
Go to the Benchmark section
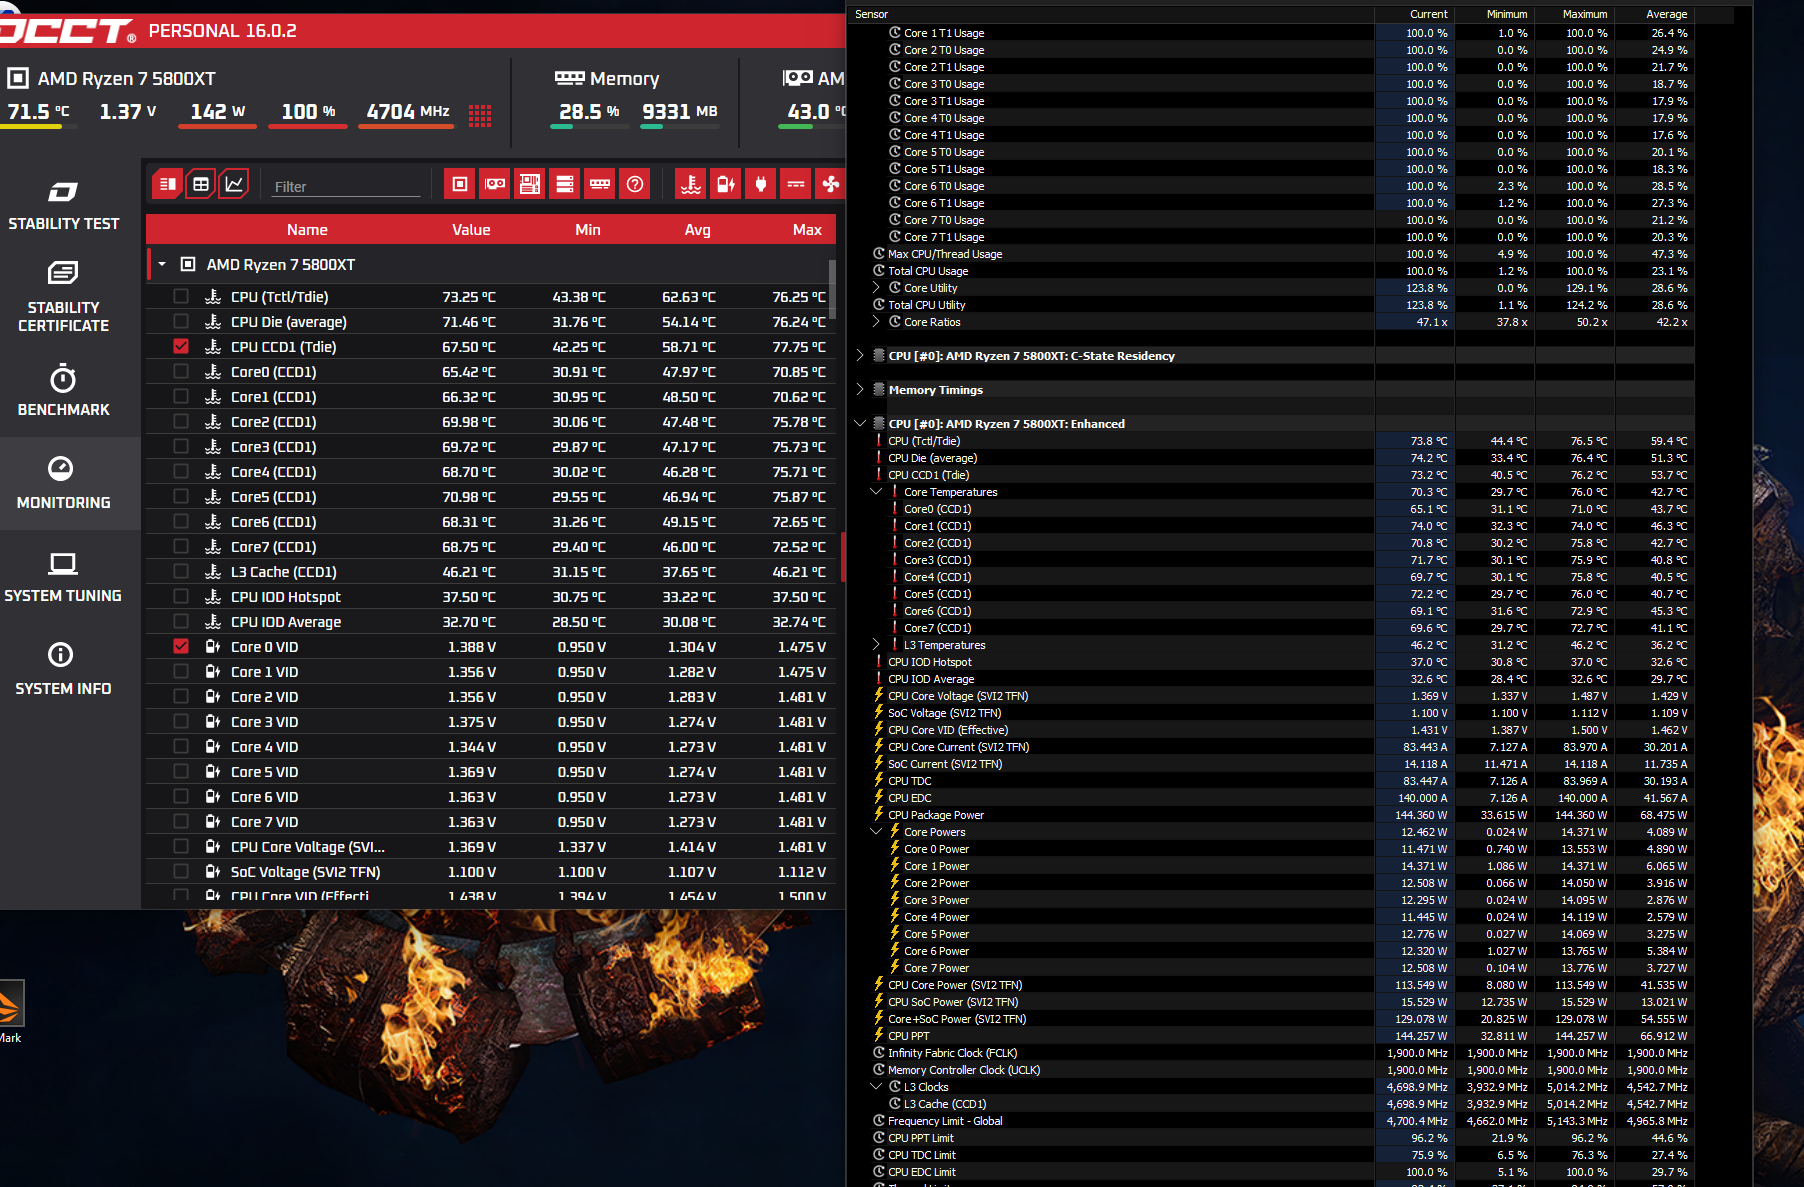click(x=63, y=391)
